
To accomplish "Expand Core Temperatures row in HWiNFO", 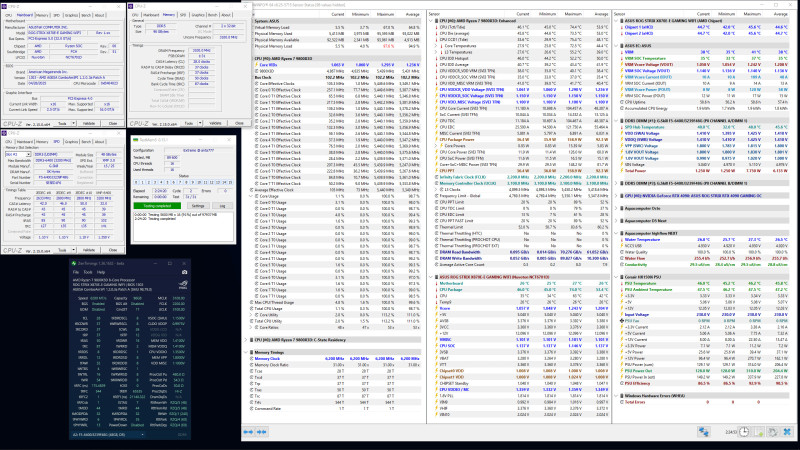I will [x=436, y=46].
